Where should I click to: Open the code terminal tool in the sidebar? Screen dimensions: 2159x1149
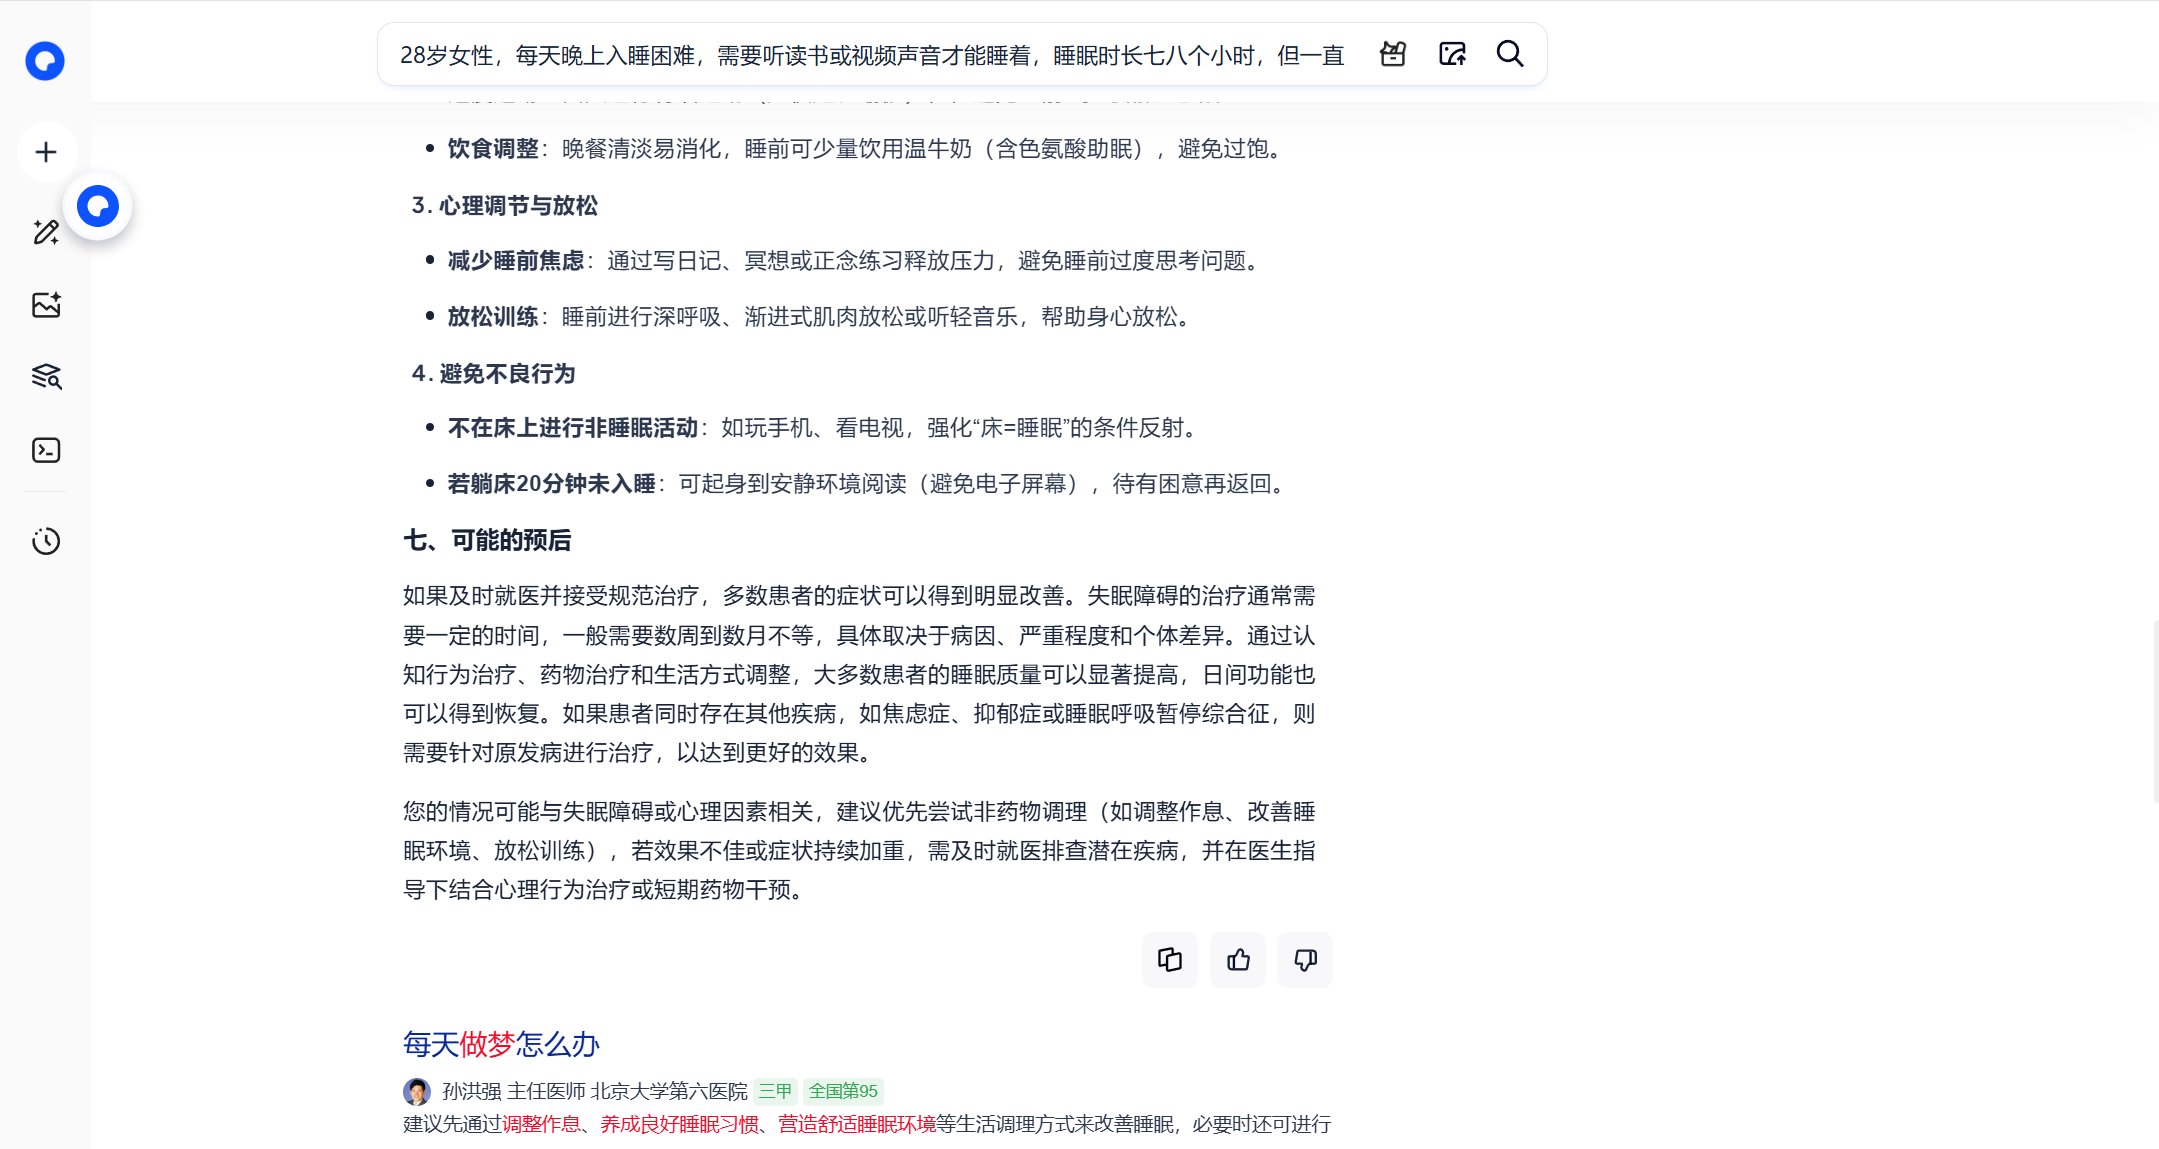(46, 450)
